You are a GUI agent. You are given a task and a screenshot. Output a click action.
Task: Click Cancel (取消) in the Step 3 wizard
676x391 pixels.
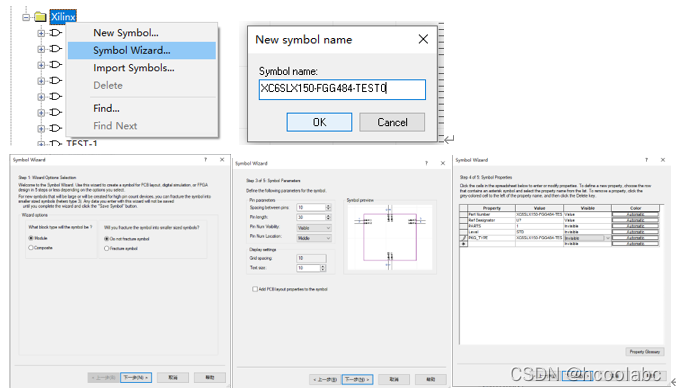(x=394, y=379)
